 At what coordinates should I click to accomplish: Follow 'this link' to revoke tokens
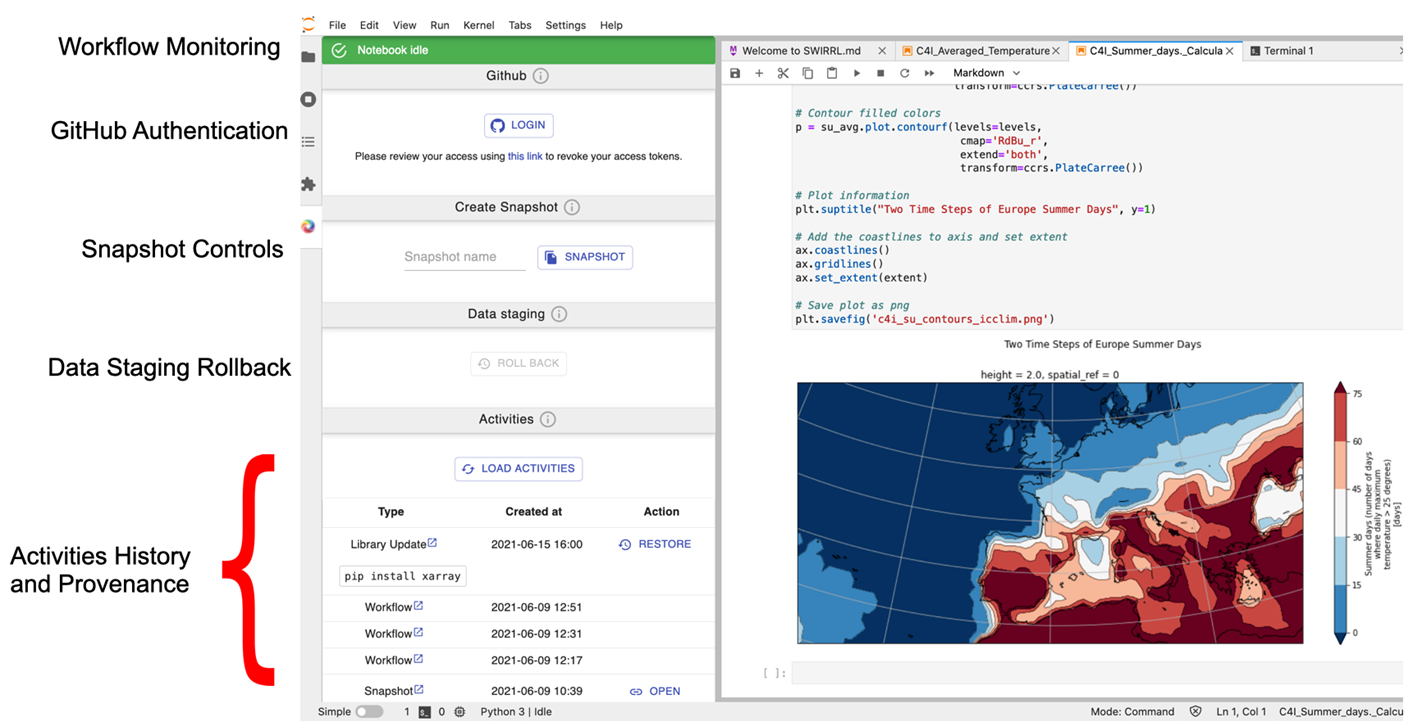(x=525, y=156)
